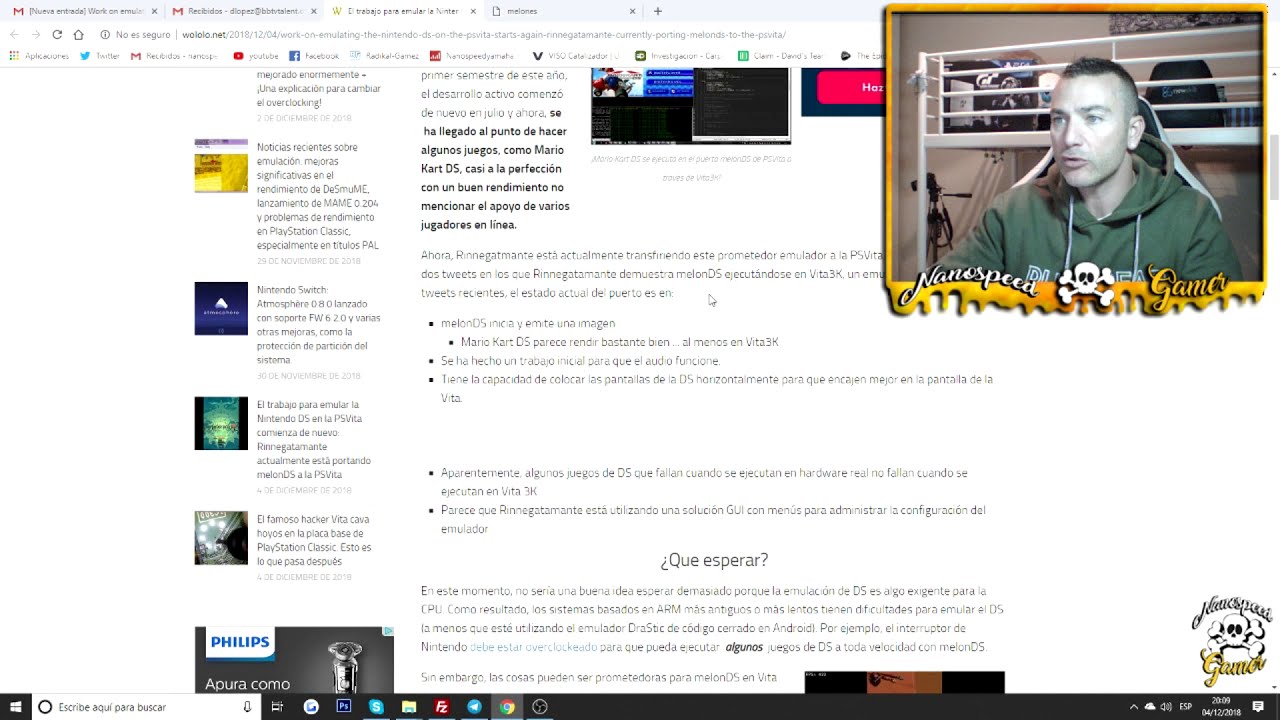Open the Radikal-Gamez bookmark
The width and height of the screenshot is (1280, 720).
(384, 56)
